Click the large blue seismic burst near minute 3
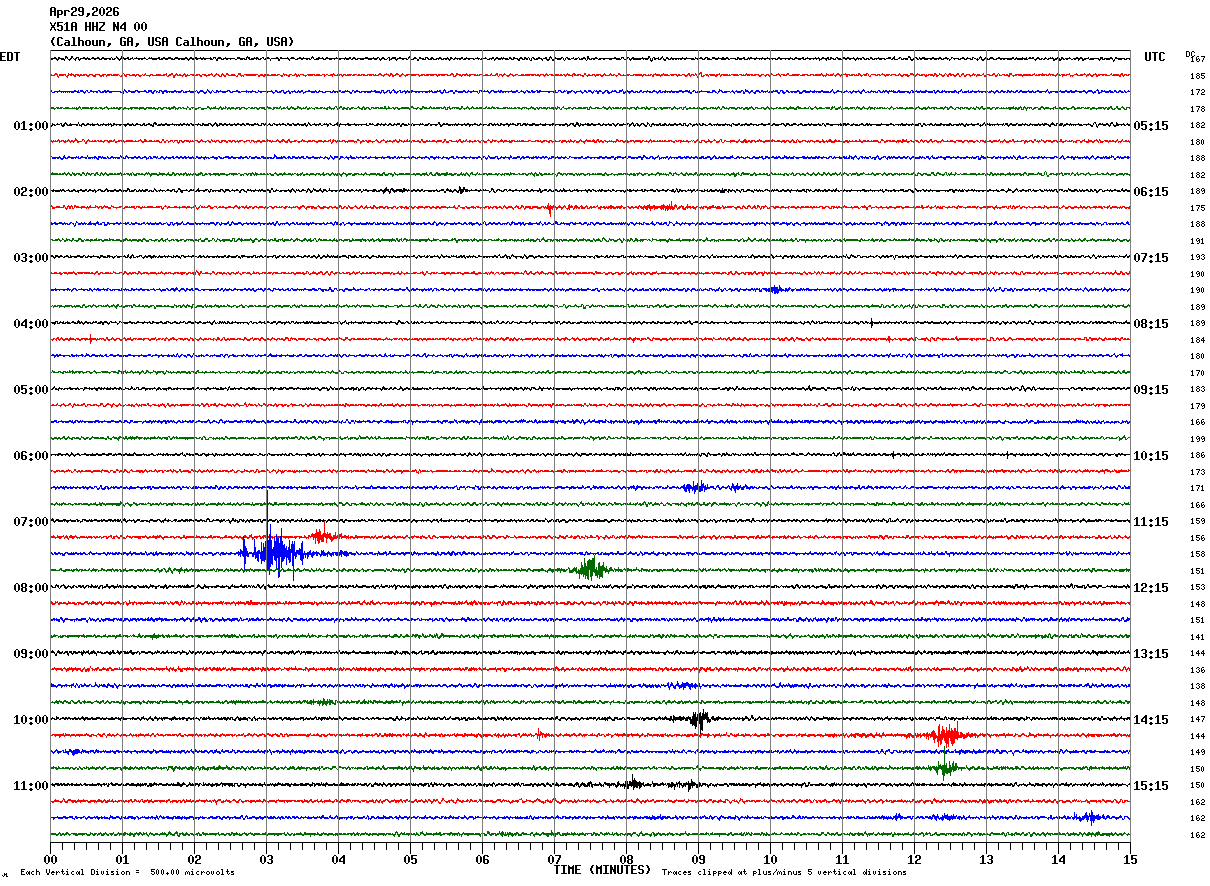This screenshot has width=1210, height=886. 275,552
